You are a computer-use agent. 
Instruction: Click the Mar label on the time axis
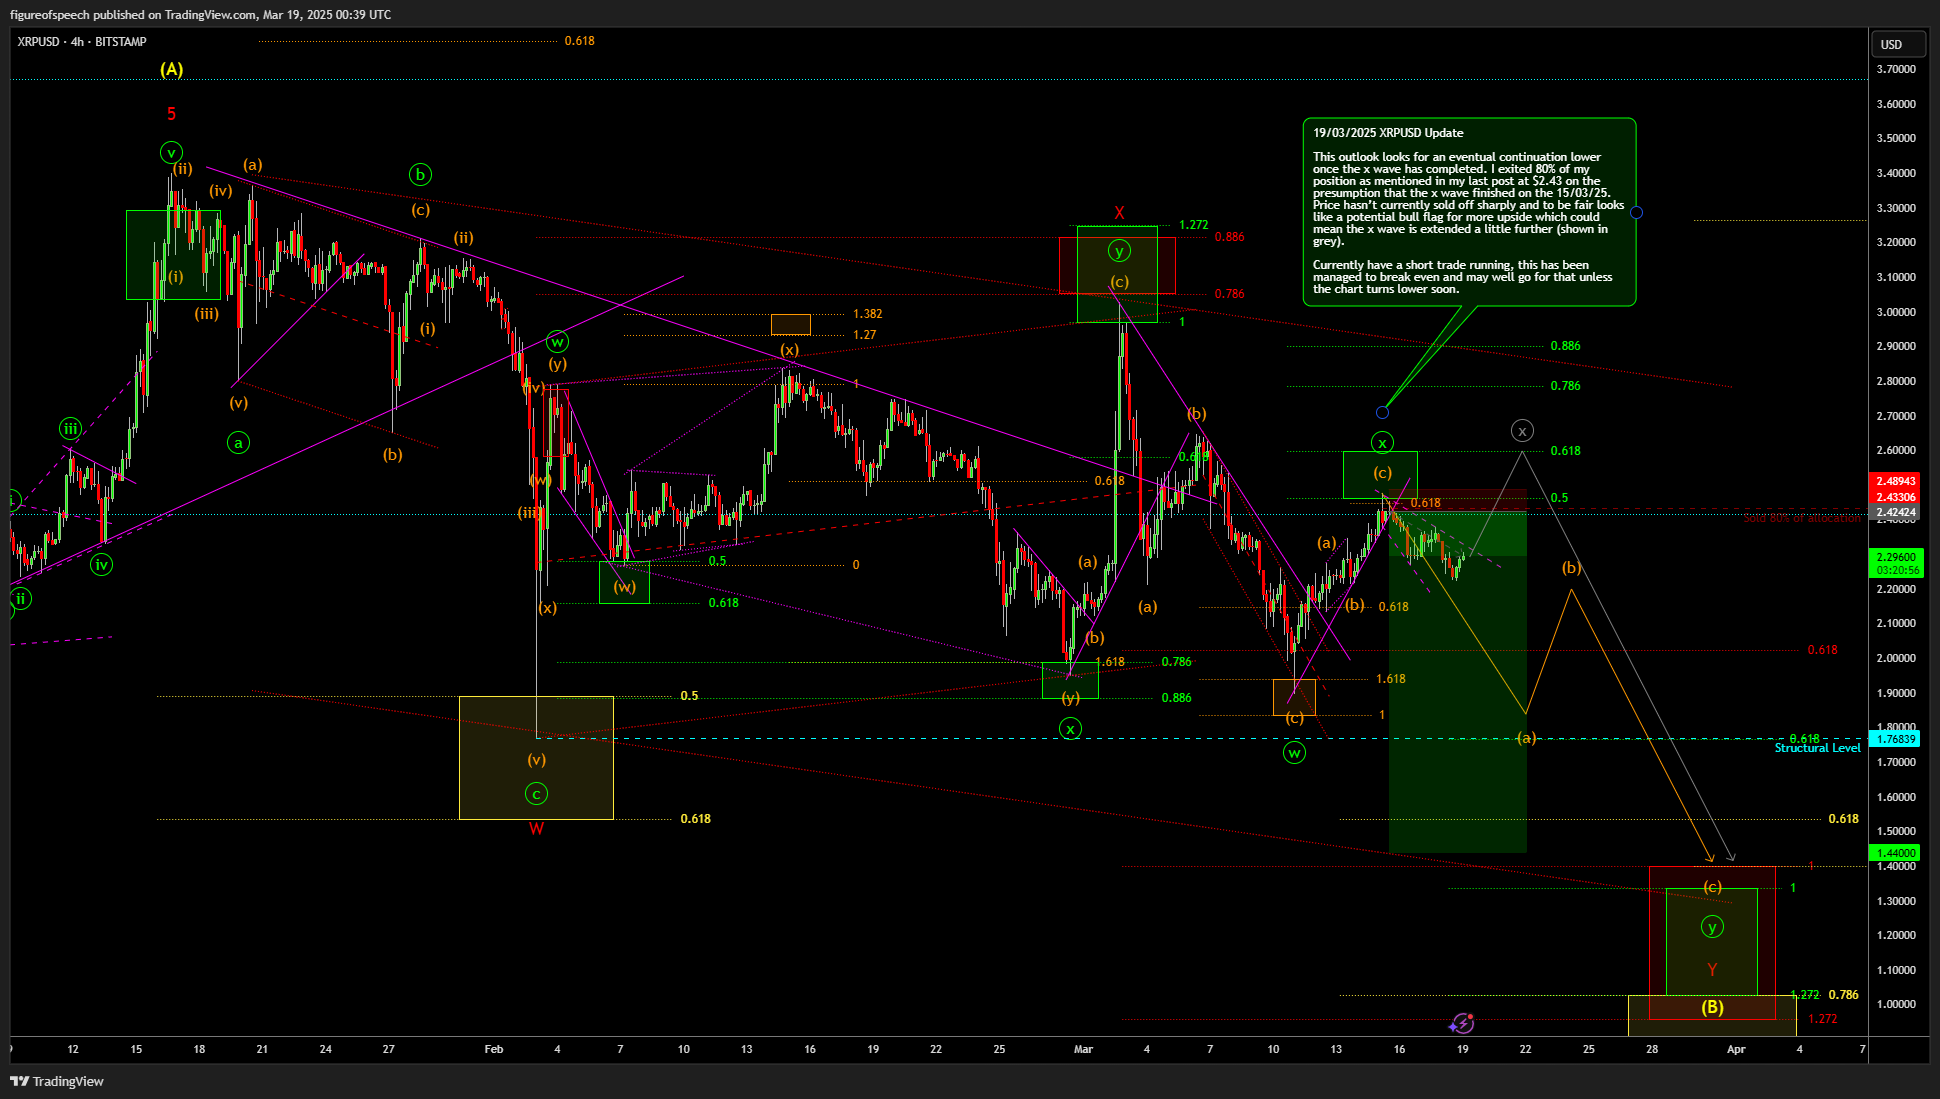(1083, 1049)
